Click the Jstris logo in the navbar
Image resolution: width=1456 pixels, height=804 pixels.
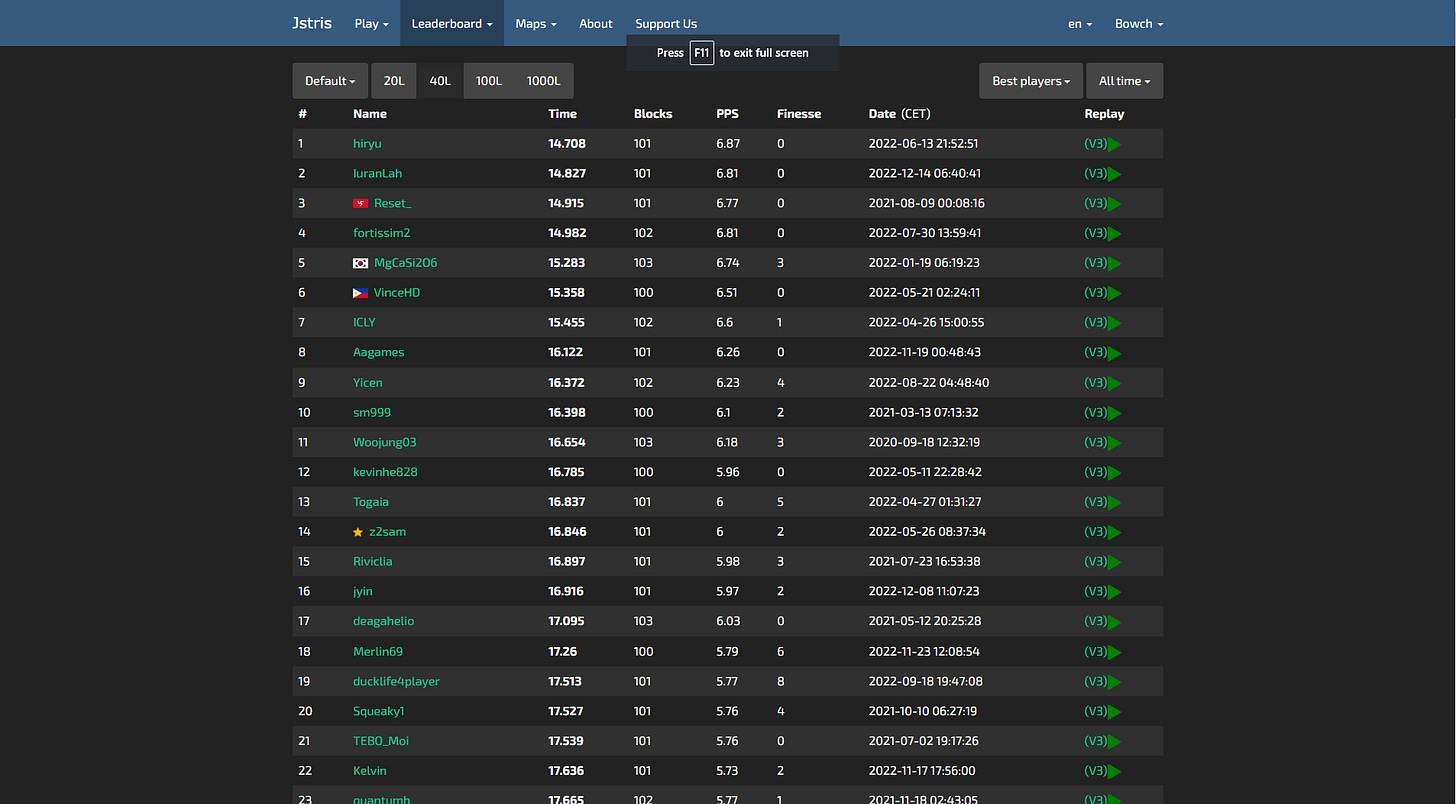click(x=311, y=23)
